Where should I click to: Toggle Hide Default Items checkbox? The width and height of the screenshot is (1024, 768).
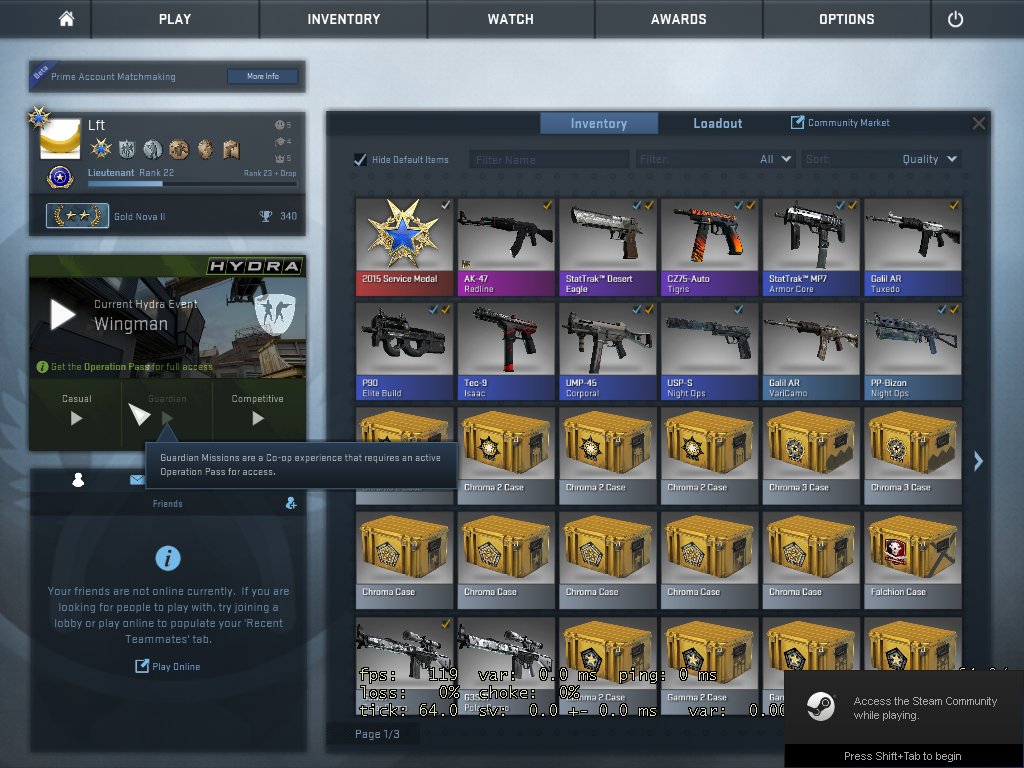(360, 159)
